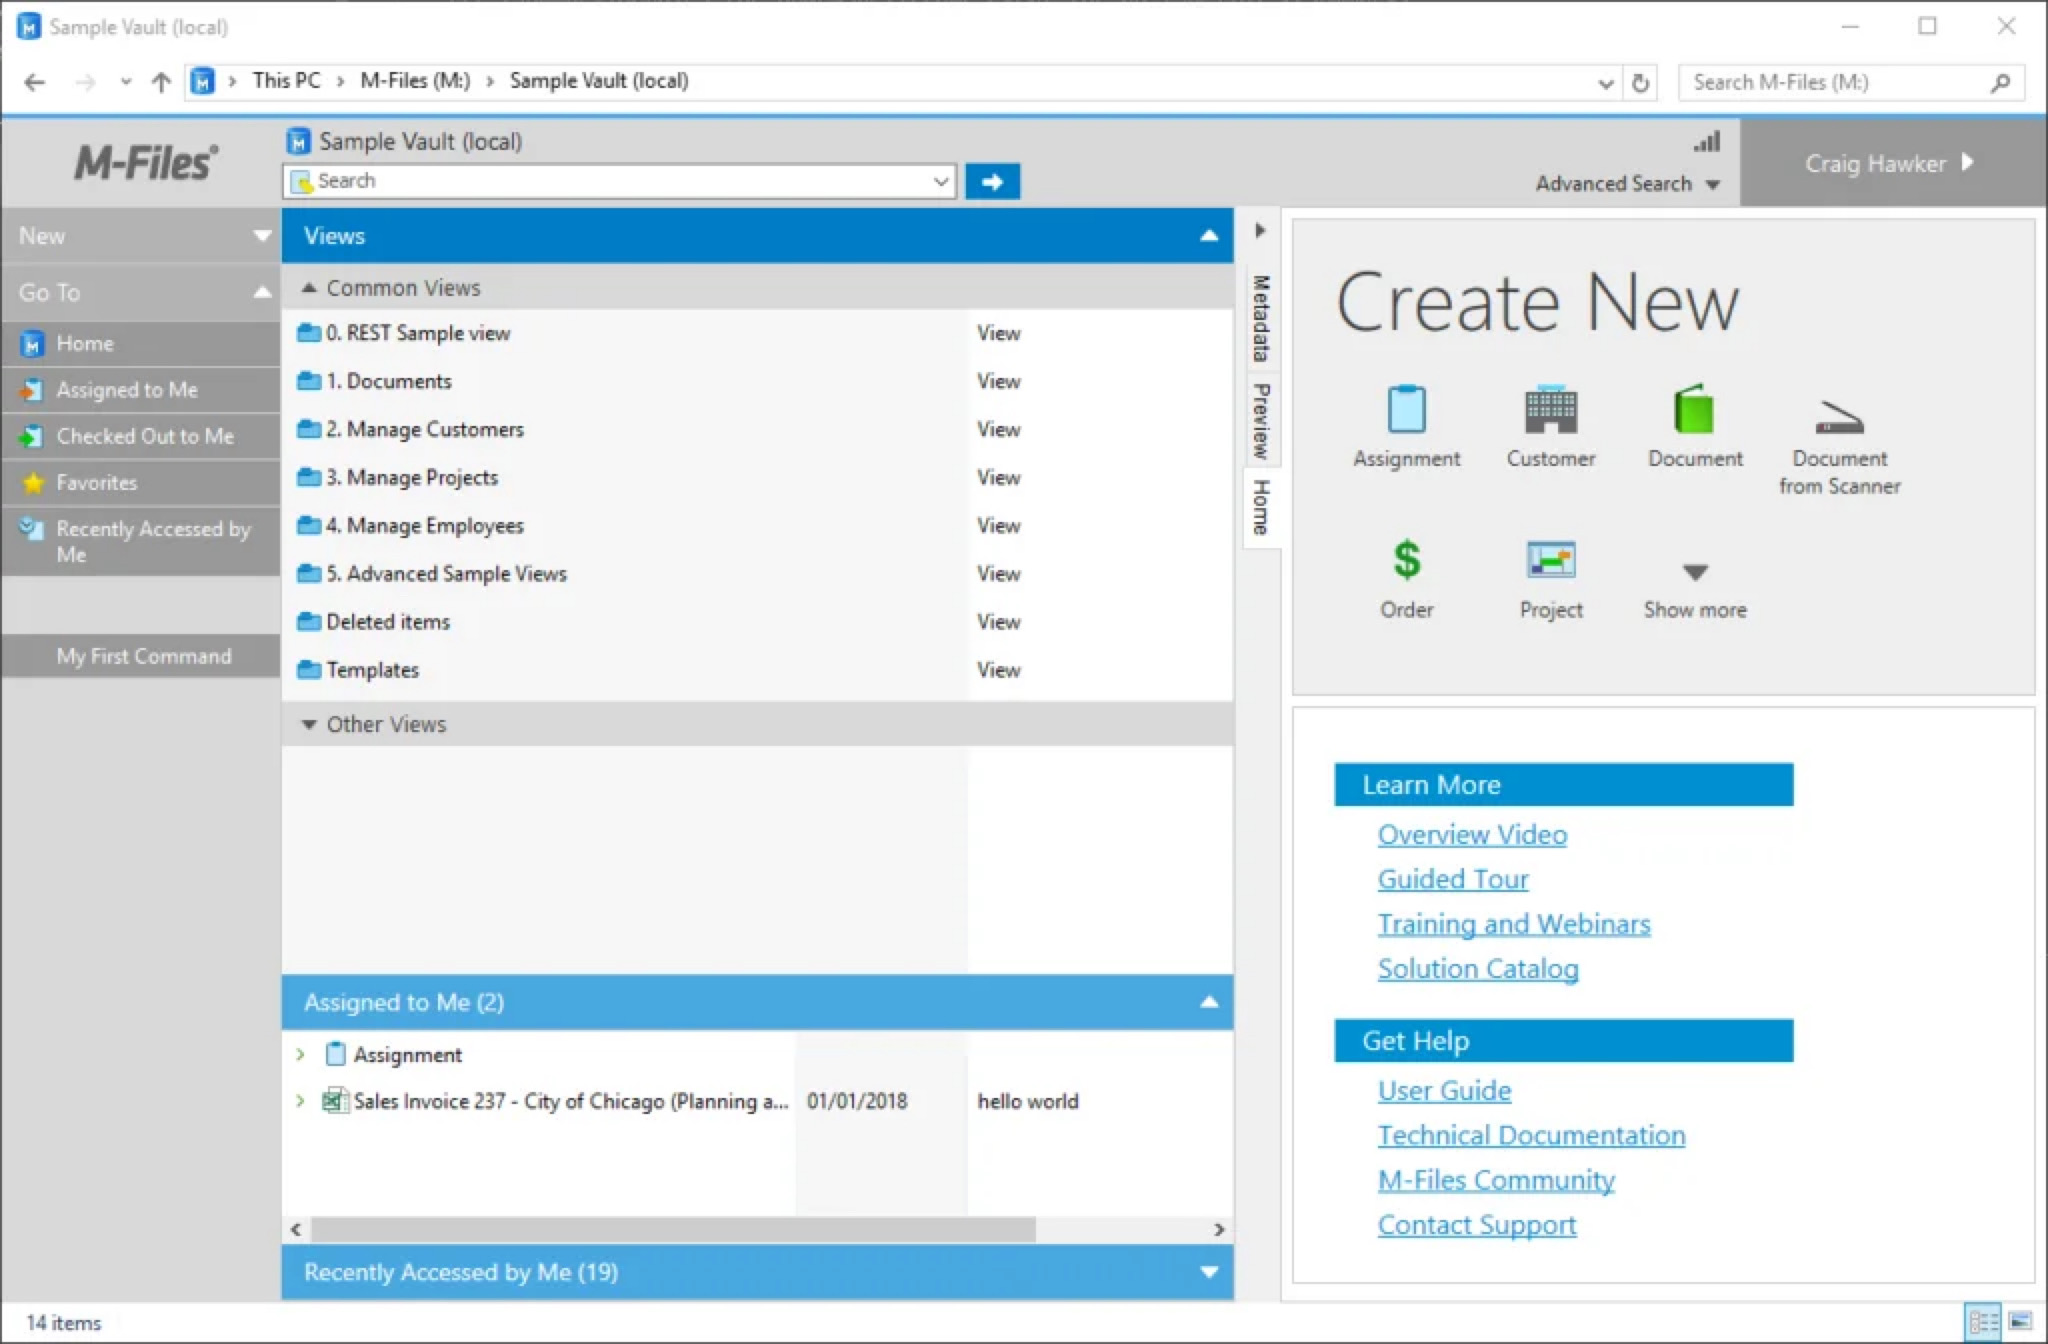2048x1344 pixels.
Task: Click the blue search arrow button
Action: tap(992, 182)
